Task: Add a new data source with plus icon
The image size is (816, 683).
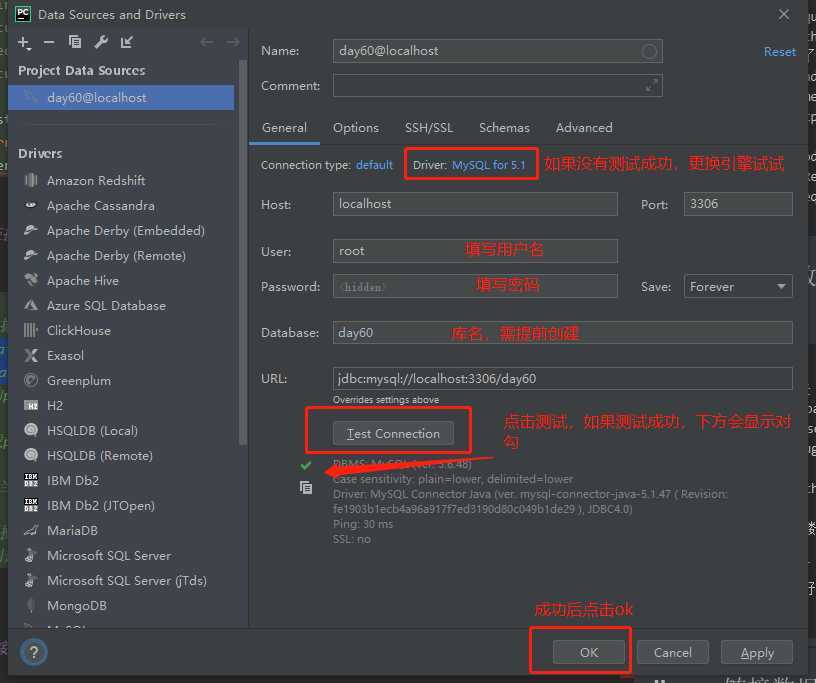Action: coord(24,42)
